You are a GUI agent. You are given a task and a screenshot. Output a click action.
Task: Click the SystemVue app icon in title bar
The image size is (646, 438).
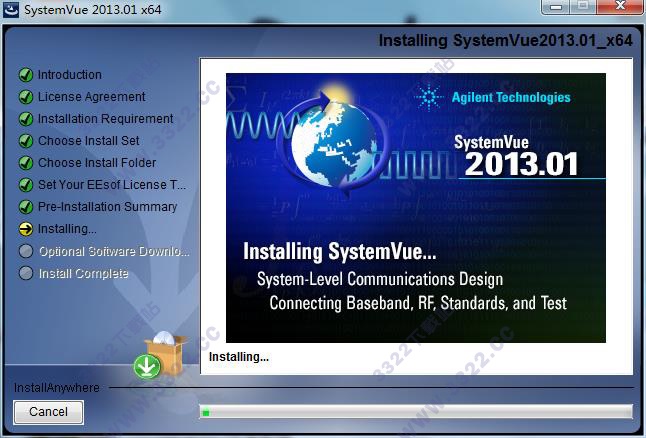[x=11, y=9]
